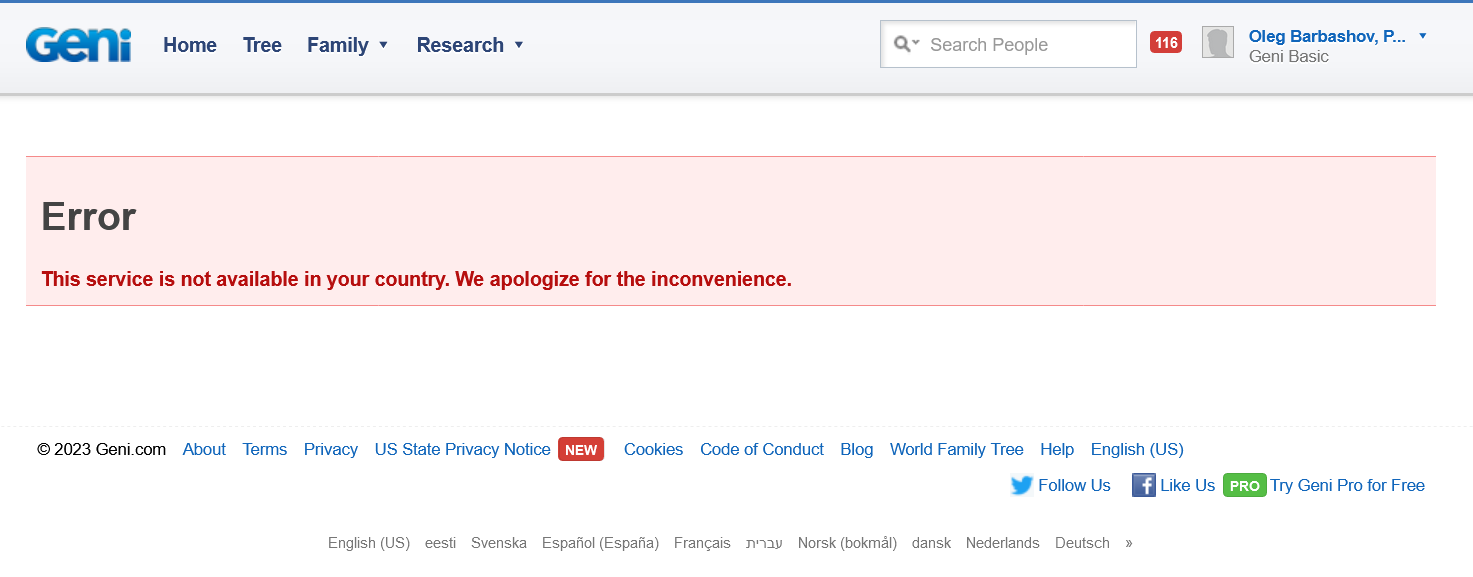Click the Geni logo

click(x=78, y=45)
